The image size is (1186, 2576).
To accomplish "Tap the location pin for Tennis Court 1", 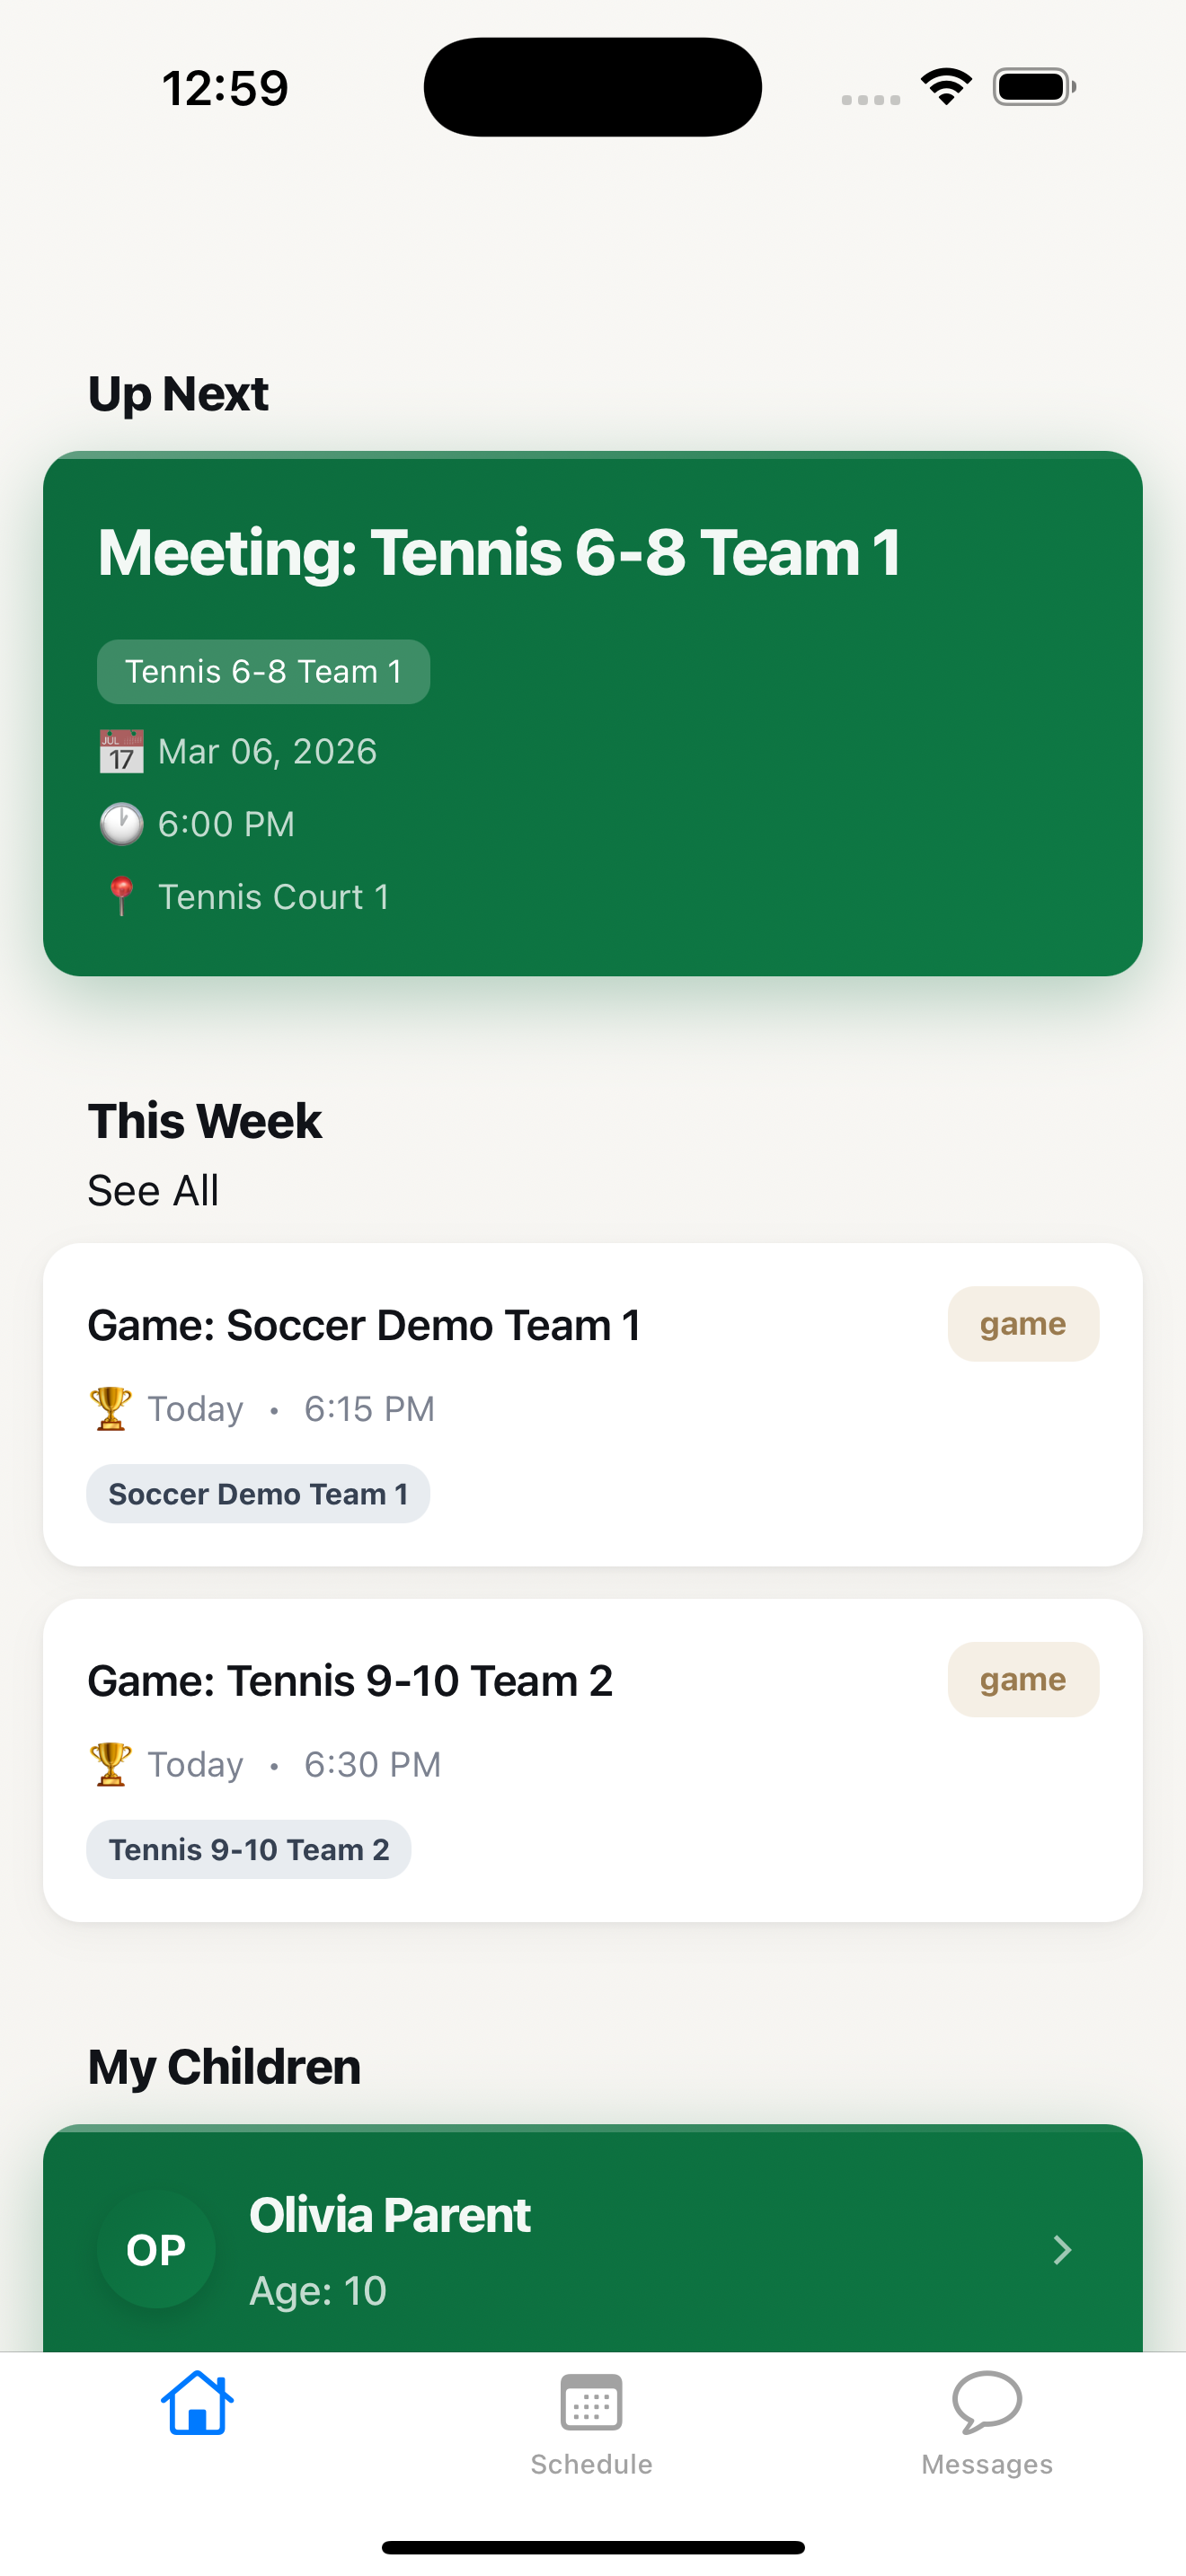I will (121, 897).
